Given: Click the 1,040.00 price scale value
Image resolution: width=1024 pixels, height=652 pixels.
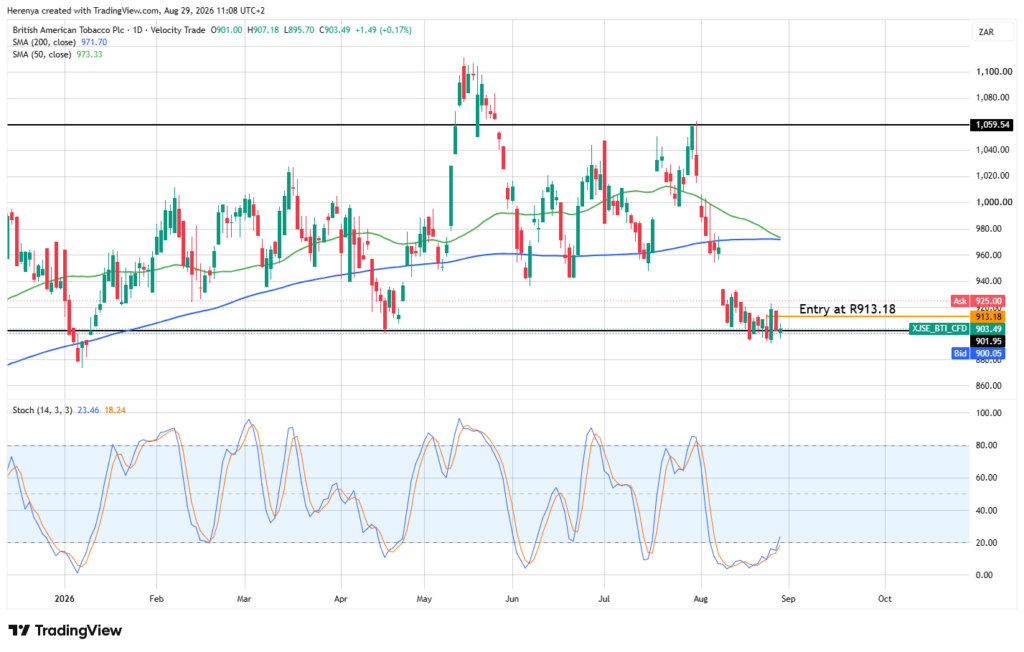Looking at the screenshot, I should pyautogui.click(x=994, y=150).
